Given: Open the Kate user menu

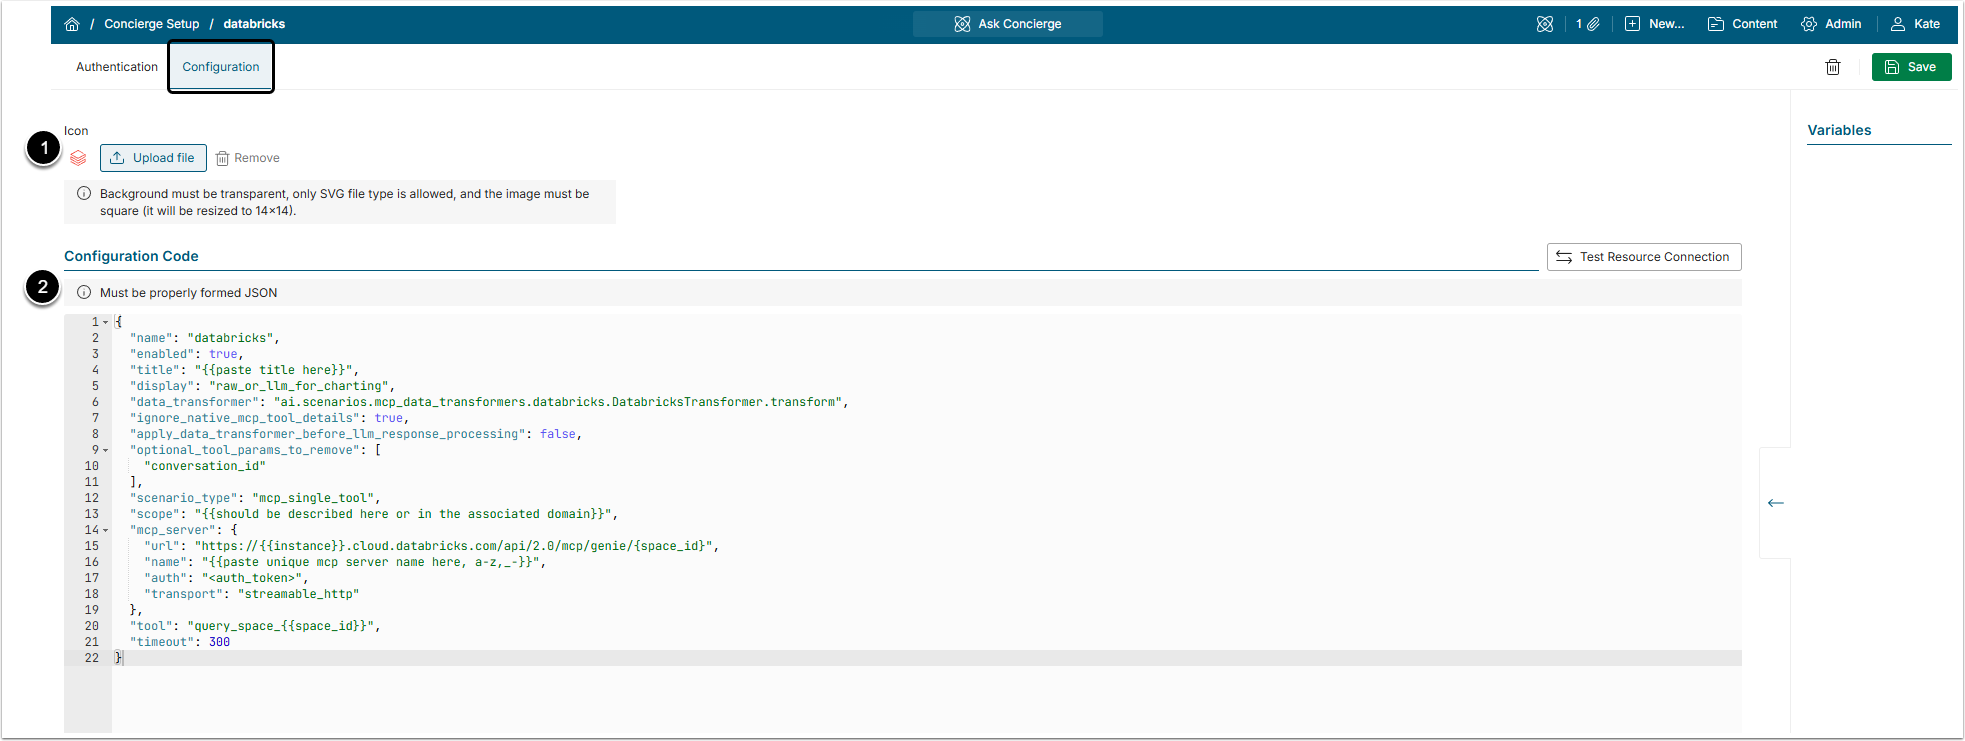Looking at the screenshot, I should pos(1915,24).
